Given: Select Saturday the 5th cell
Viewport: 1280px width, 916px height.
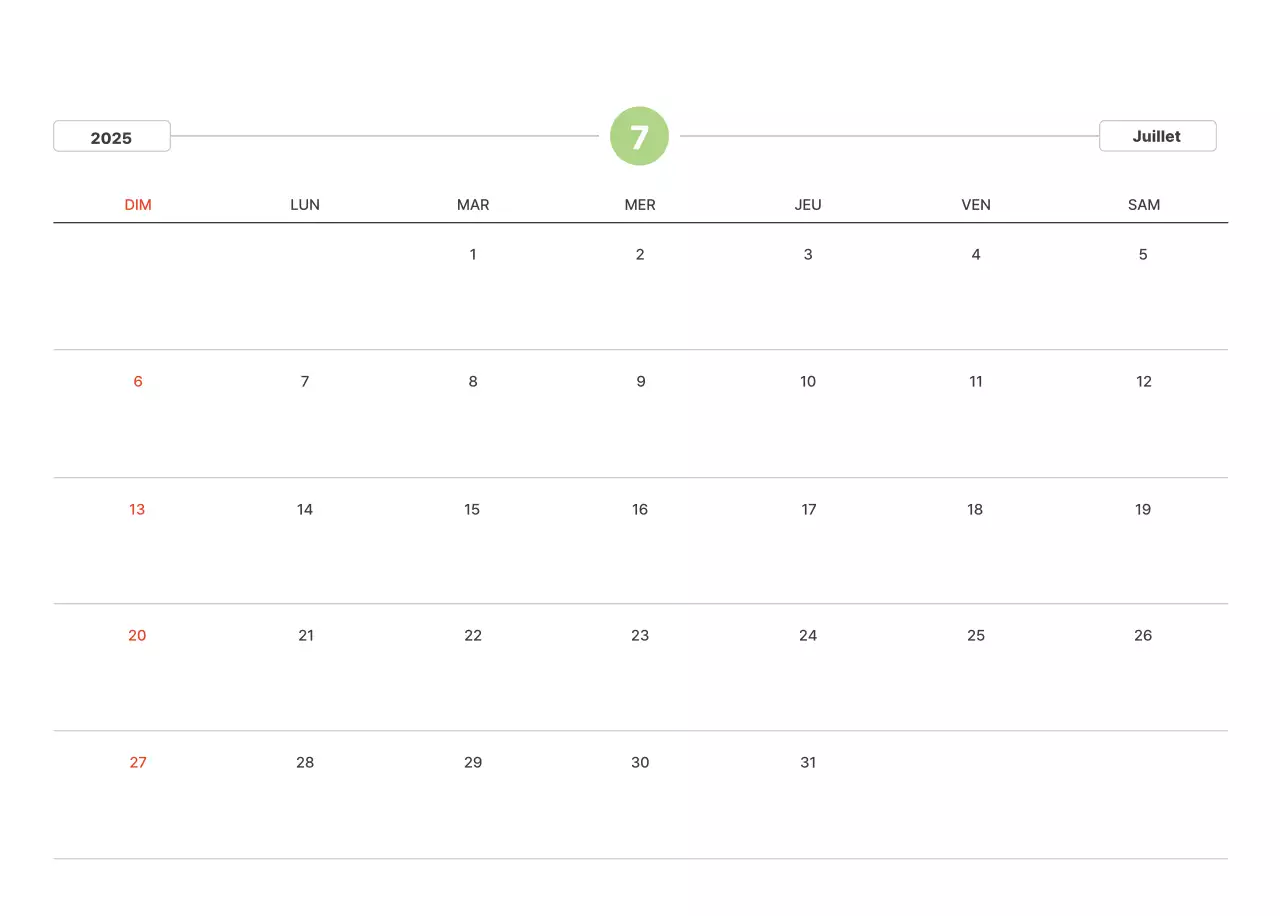Looking at the screenshot, I should click(x=1143, y=254).
